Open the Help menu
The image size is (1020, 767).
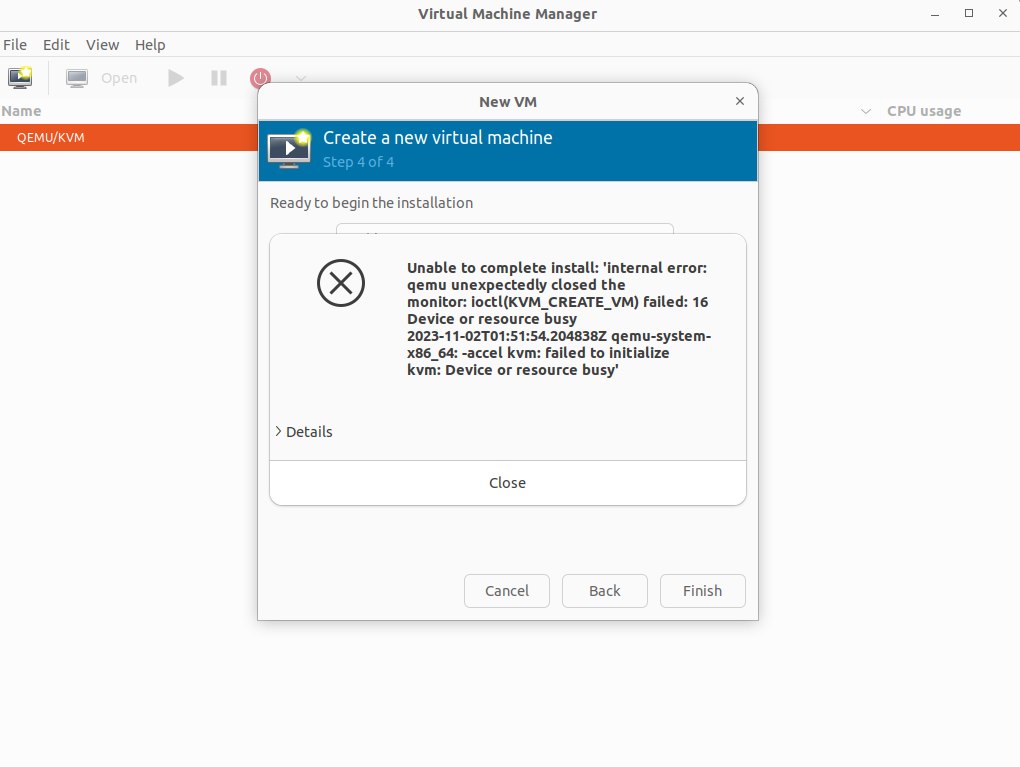pyautogui.click(x=150, y=44)
